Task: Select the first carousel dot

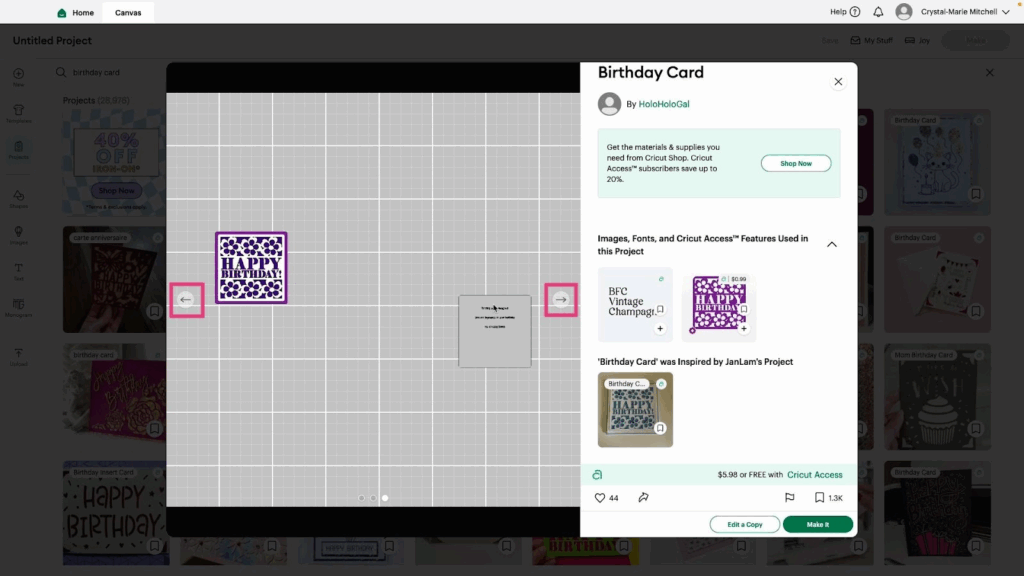Action: [361, 498]
